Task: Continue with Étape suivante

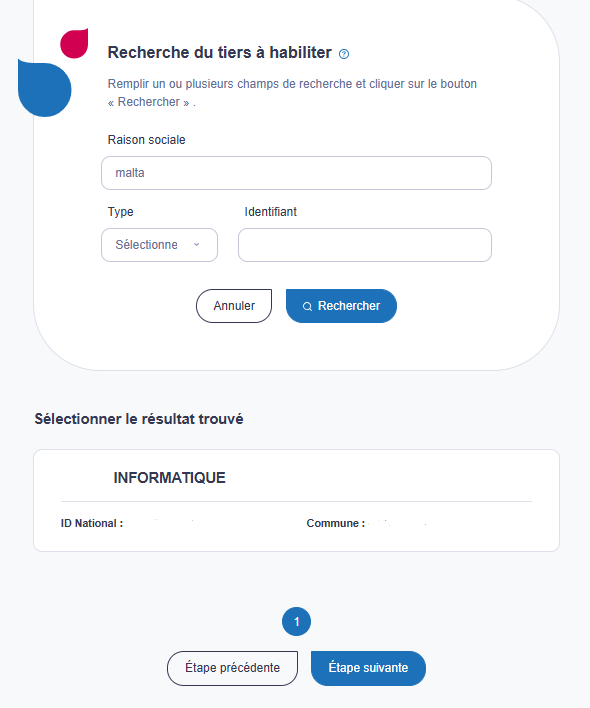Action: coord(368,668)
